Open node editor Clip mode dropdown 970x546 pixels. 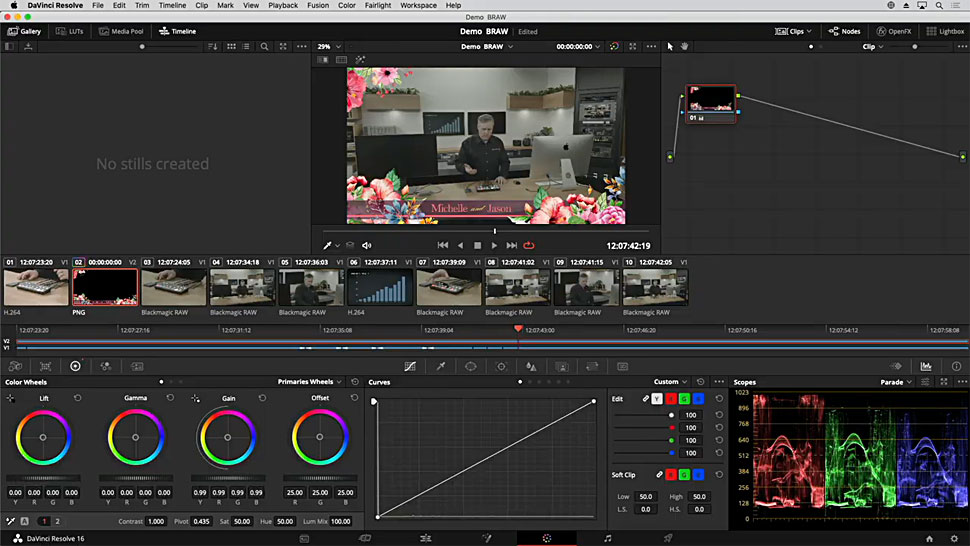(x=873, y=46)
